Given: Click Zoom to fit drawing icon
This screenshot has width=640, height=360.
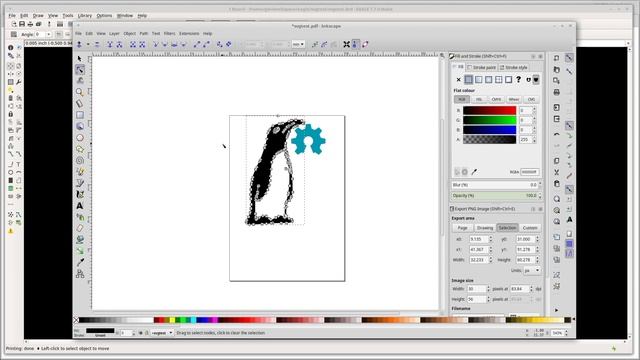Looking at the screenshot, I should 556,210.
